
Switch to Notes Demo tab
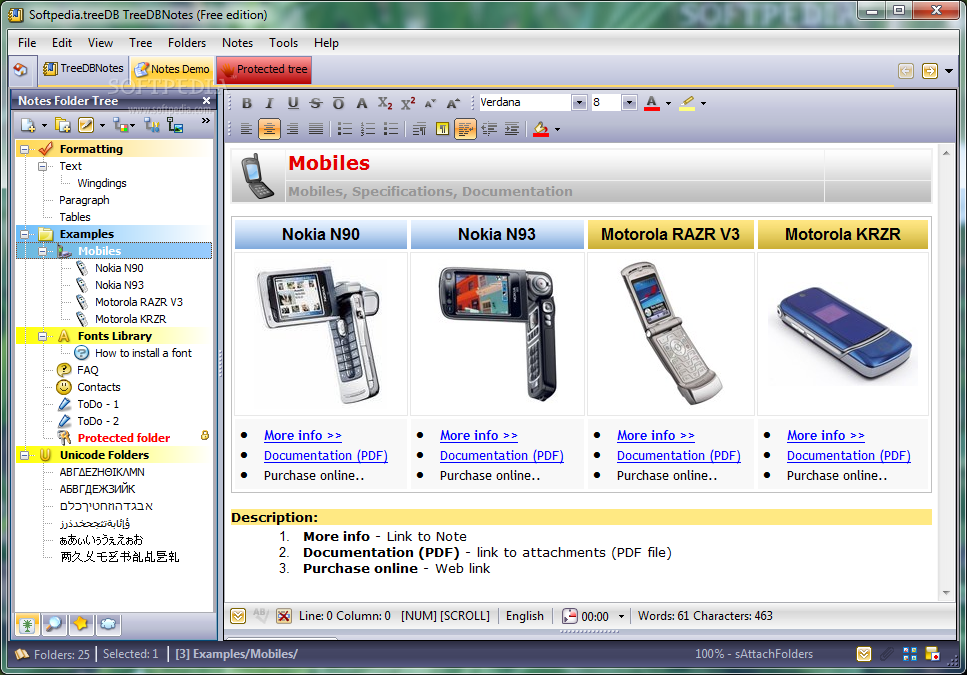coord(172,69)
